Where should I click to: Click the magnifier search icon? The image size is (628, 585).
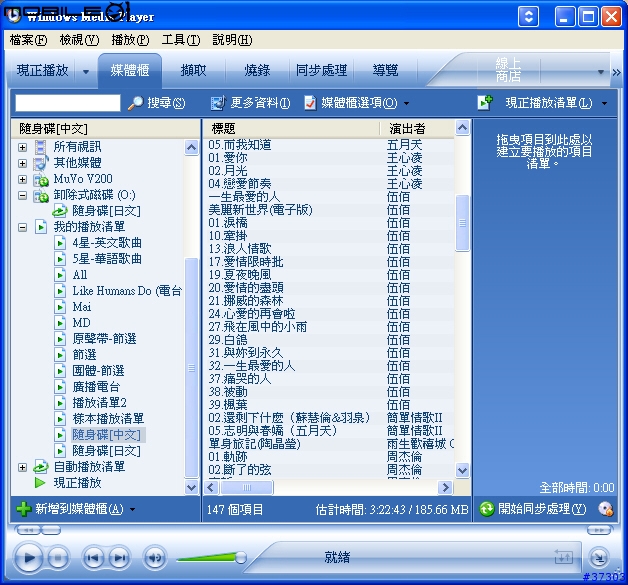[x=135, y=103]
